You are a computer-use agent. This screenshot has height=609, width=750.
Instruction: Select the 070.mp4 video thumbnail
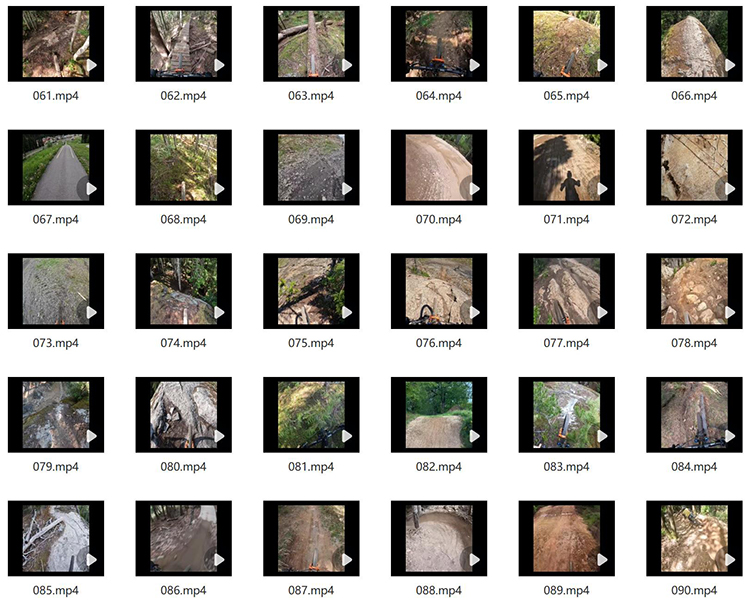coord(439,167)
